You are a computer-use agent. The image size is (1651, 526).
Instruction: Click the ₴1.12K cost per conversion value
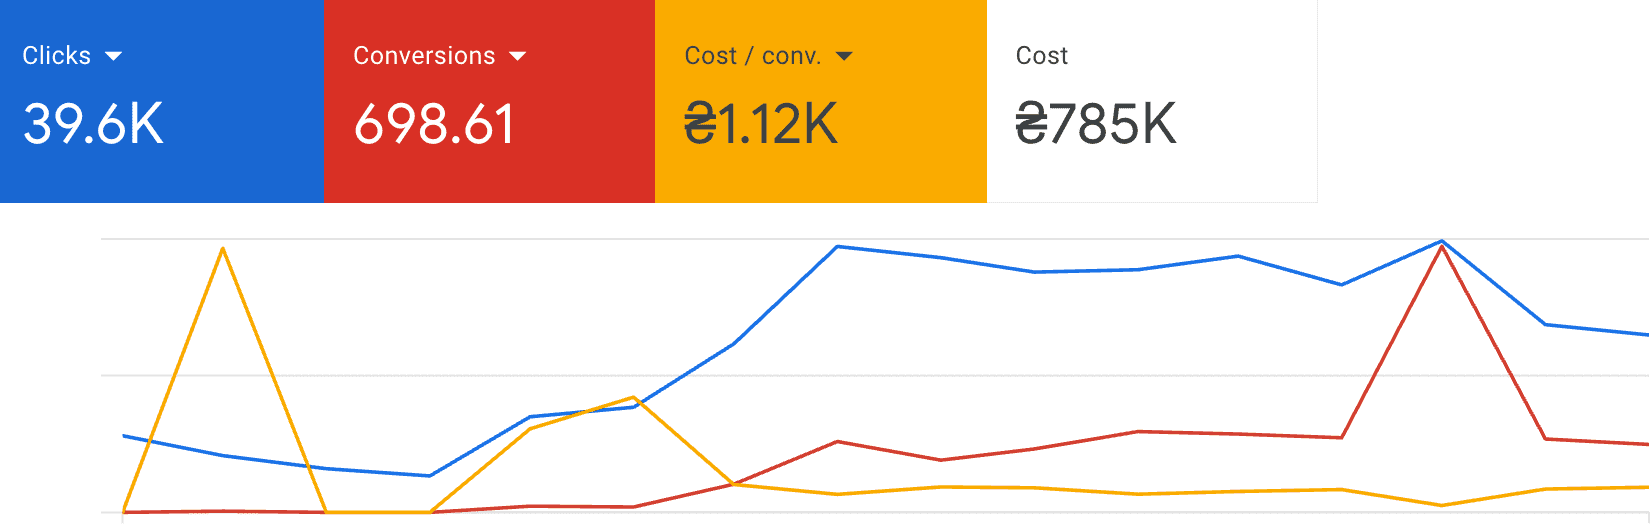(x=761, y=124)
